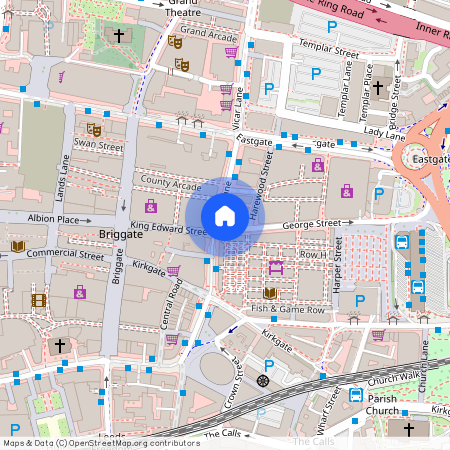The width and height of the screenshot is (450, 450).
Task: Select the cocktail glass icon at top left
Action: (62, 77)
